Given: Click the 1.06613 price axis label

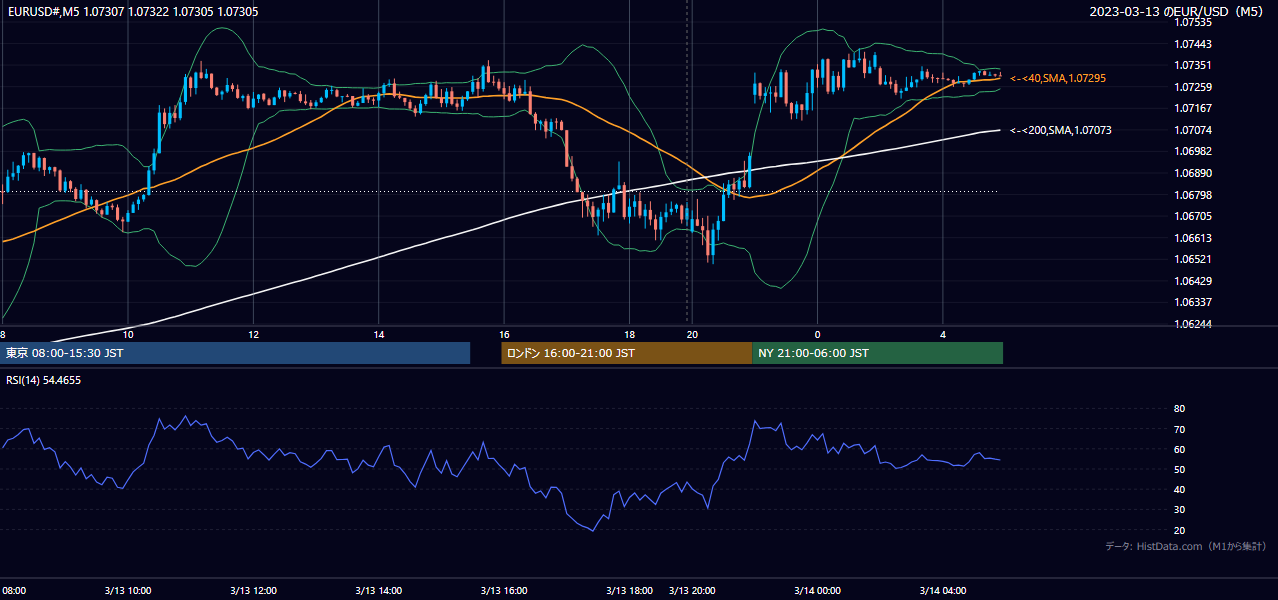Looking at the screenshot, I should pyautogui.click(x=1193, y=238).
